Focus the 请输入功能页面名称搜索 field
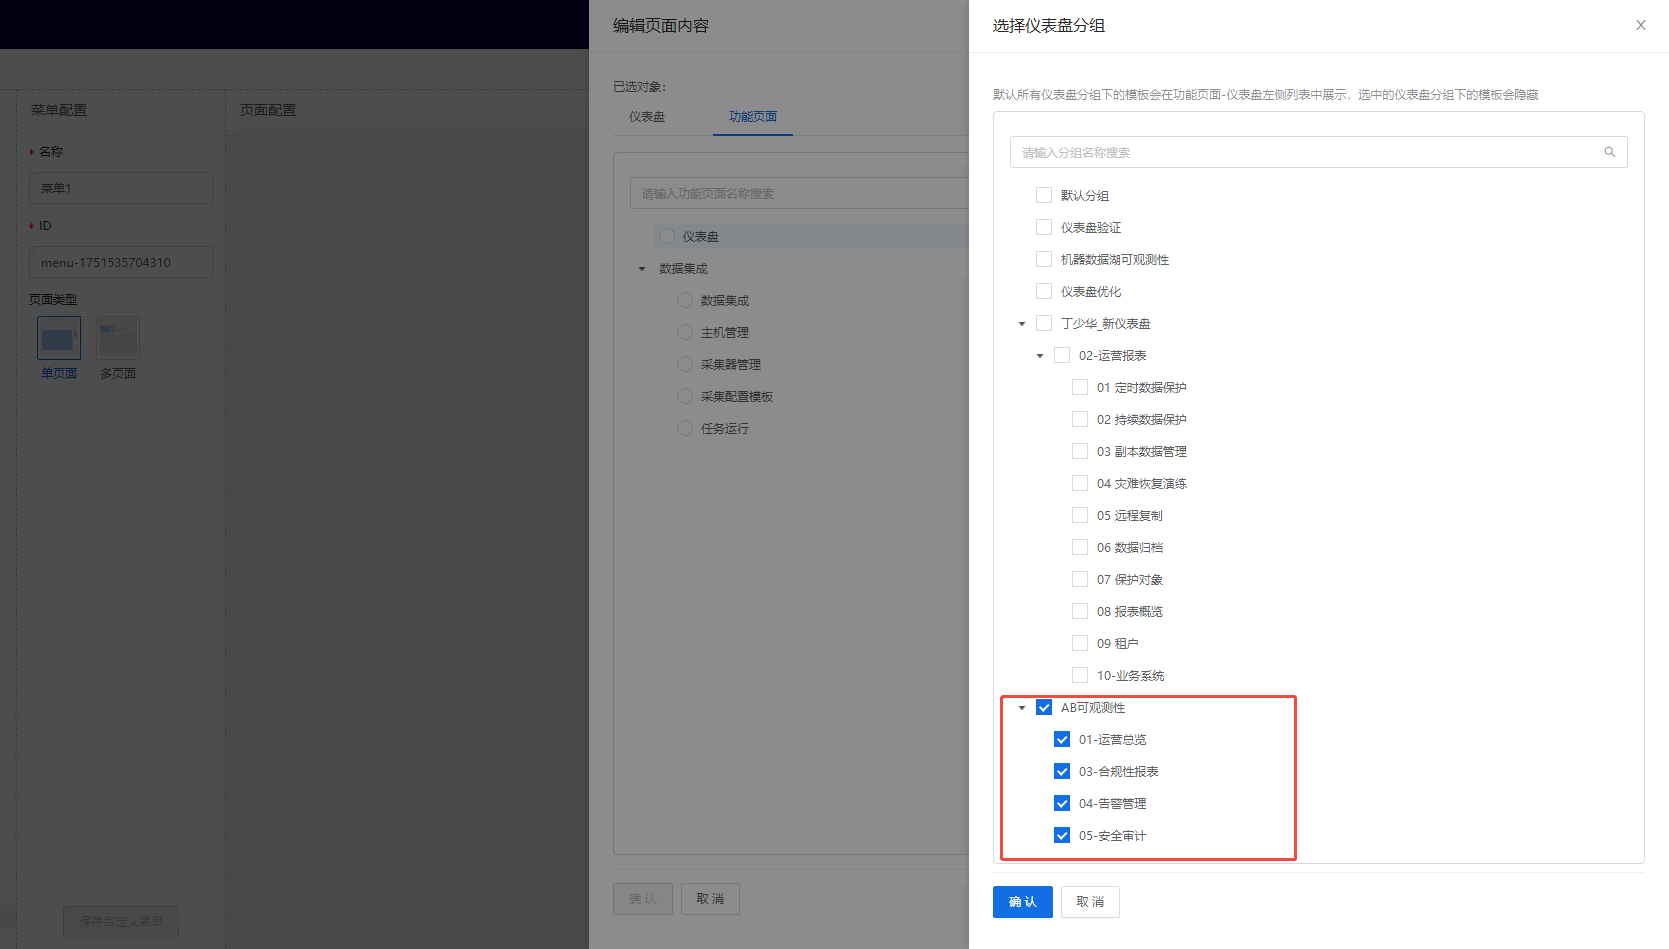Viewport: 1669px width, 949px height. [799, 193]
